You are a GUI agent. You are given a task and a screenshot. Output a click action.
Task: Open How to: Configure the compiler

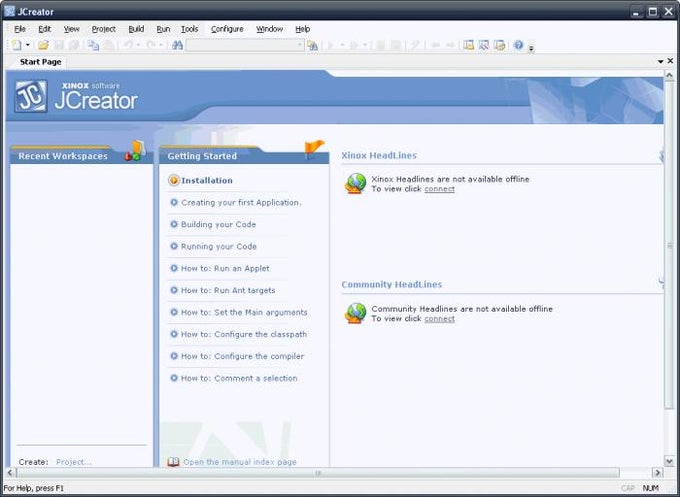point(242,356)
